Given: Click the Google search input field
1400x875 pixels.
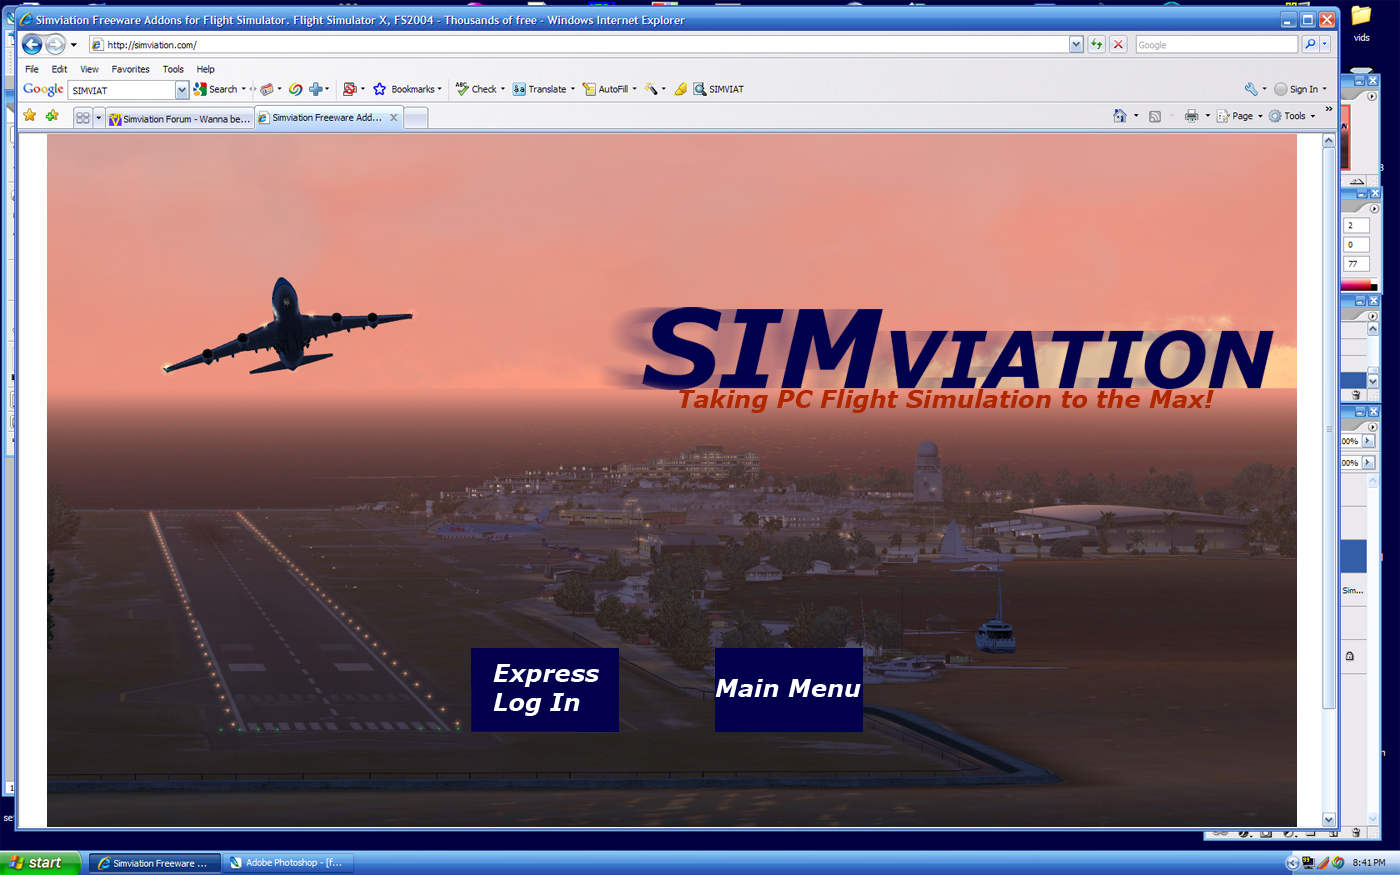Looking at the screenshot, I should coord(1215,44).
